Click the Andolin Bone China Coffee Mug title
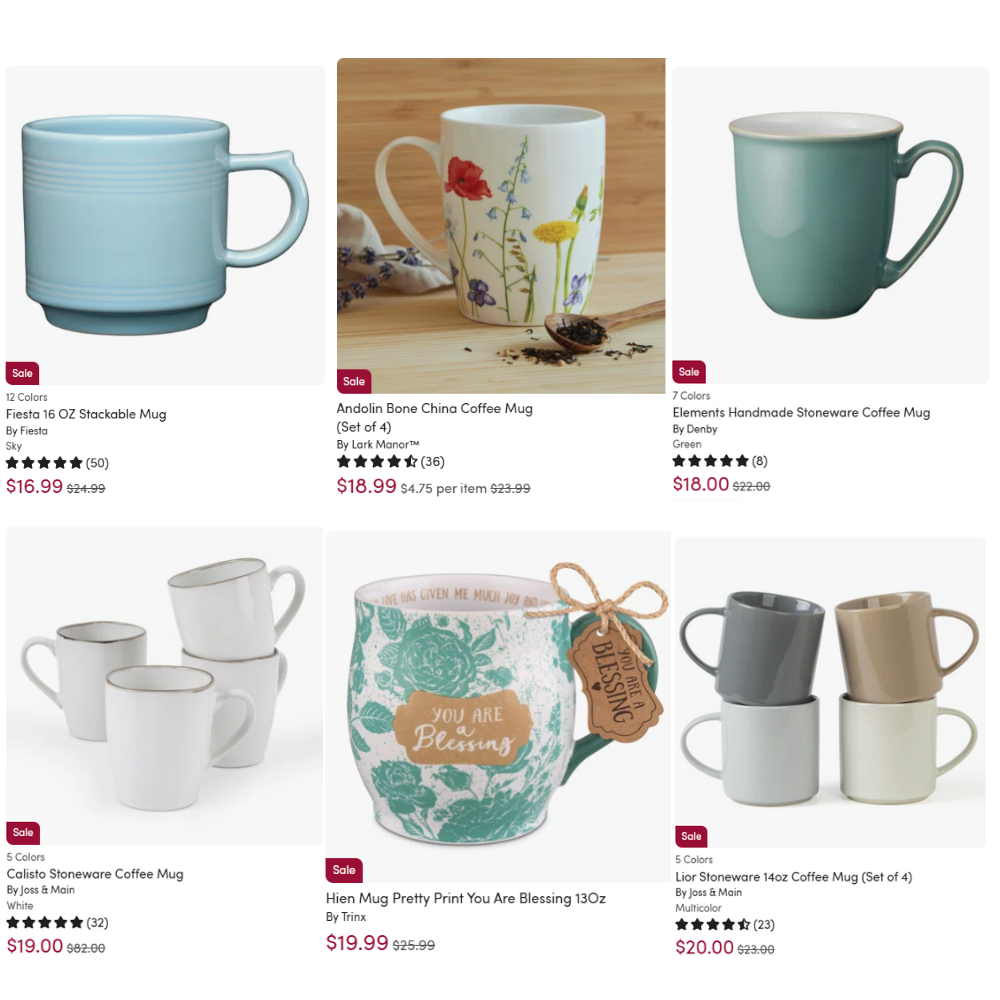1000x1000 pixels. (x=434, y=417)
